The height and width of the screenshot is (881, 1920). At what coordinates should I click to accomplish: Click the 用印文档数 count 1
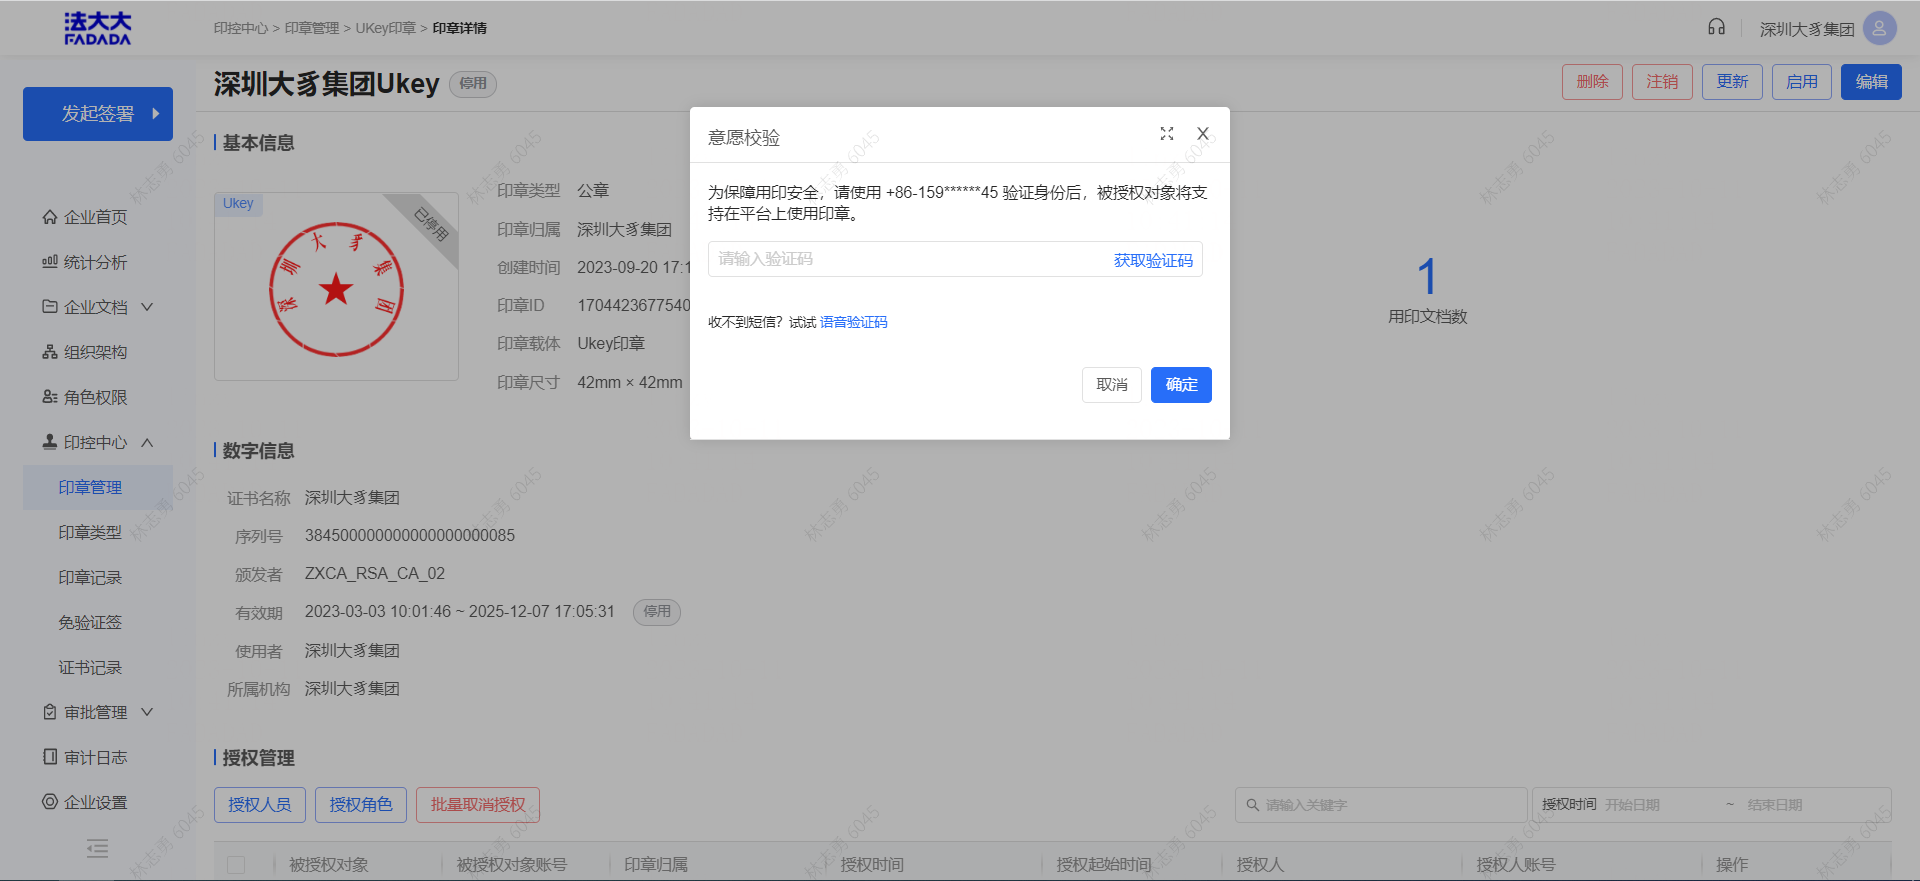pyautogui.click(x=1427, y=276)
